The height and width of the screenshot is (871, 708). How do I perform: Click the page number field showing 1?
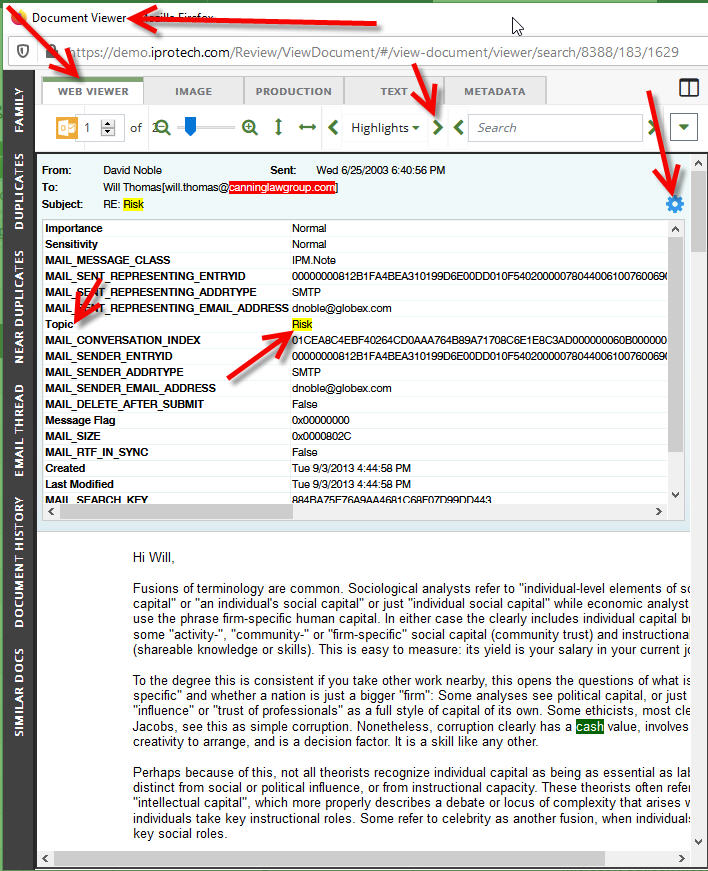(87, 128)
